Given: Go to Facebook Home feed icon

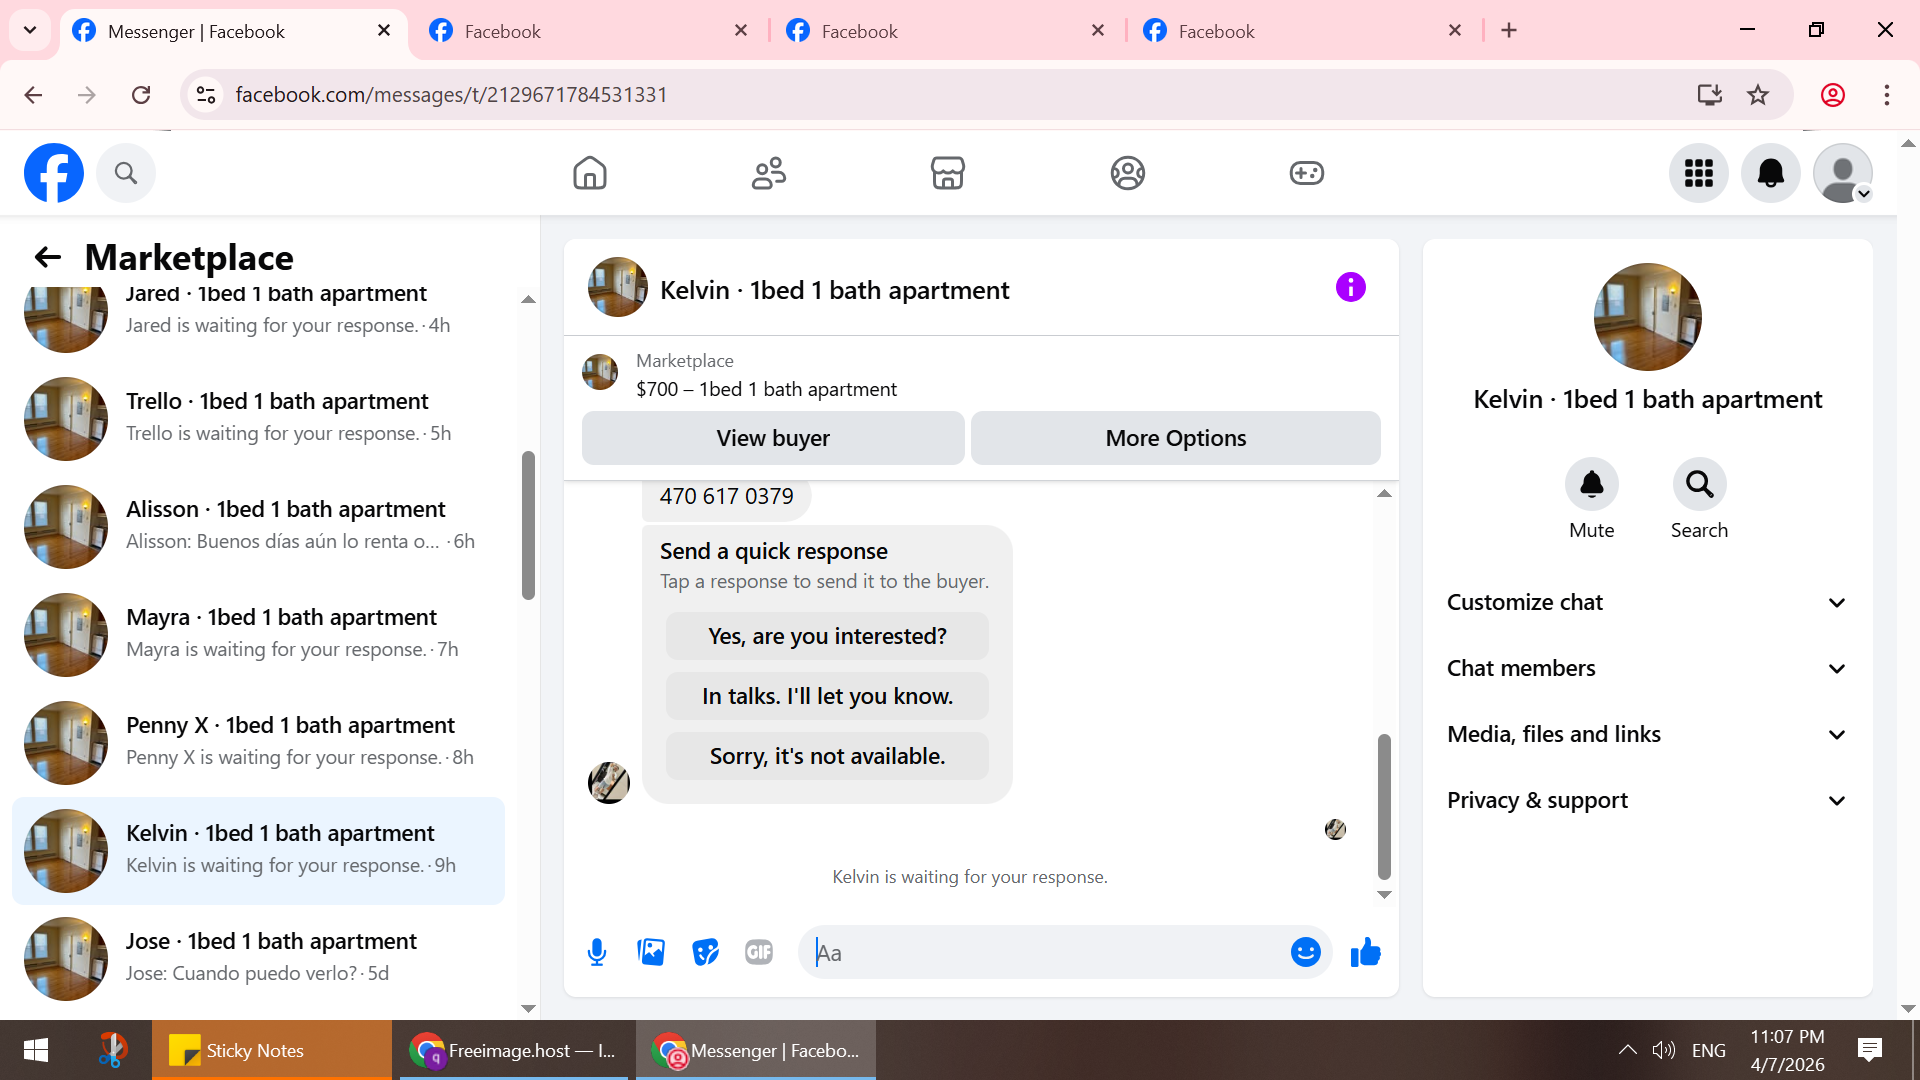Looking at the screenshot, I should pyautogui.click(x=590, y=173).
